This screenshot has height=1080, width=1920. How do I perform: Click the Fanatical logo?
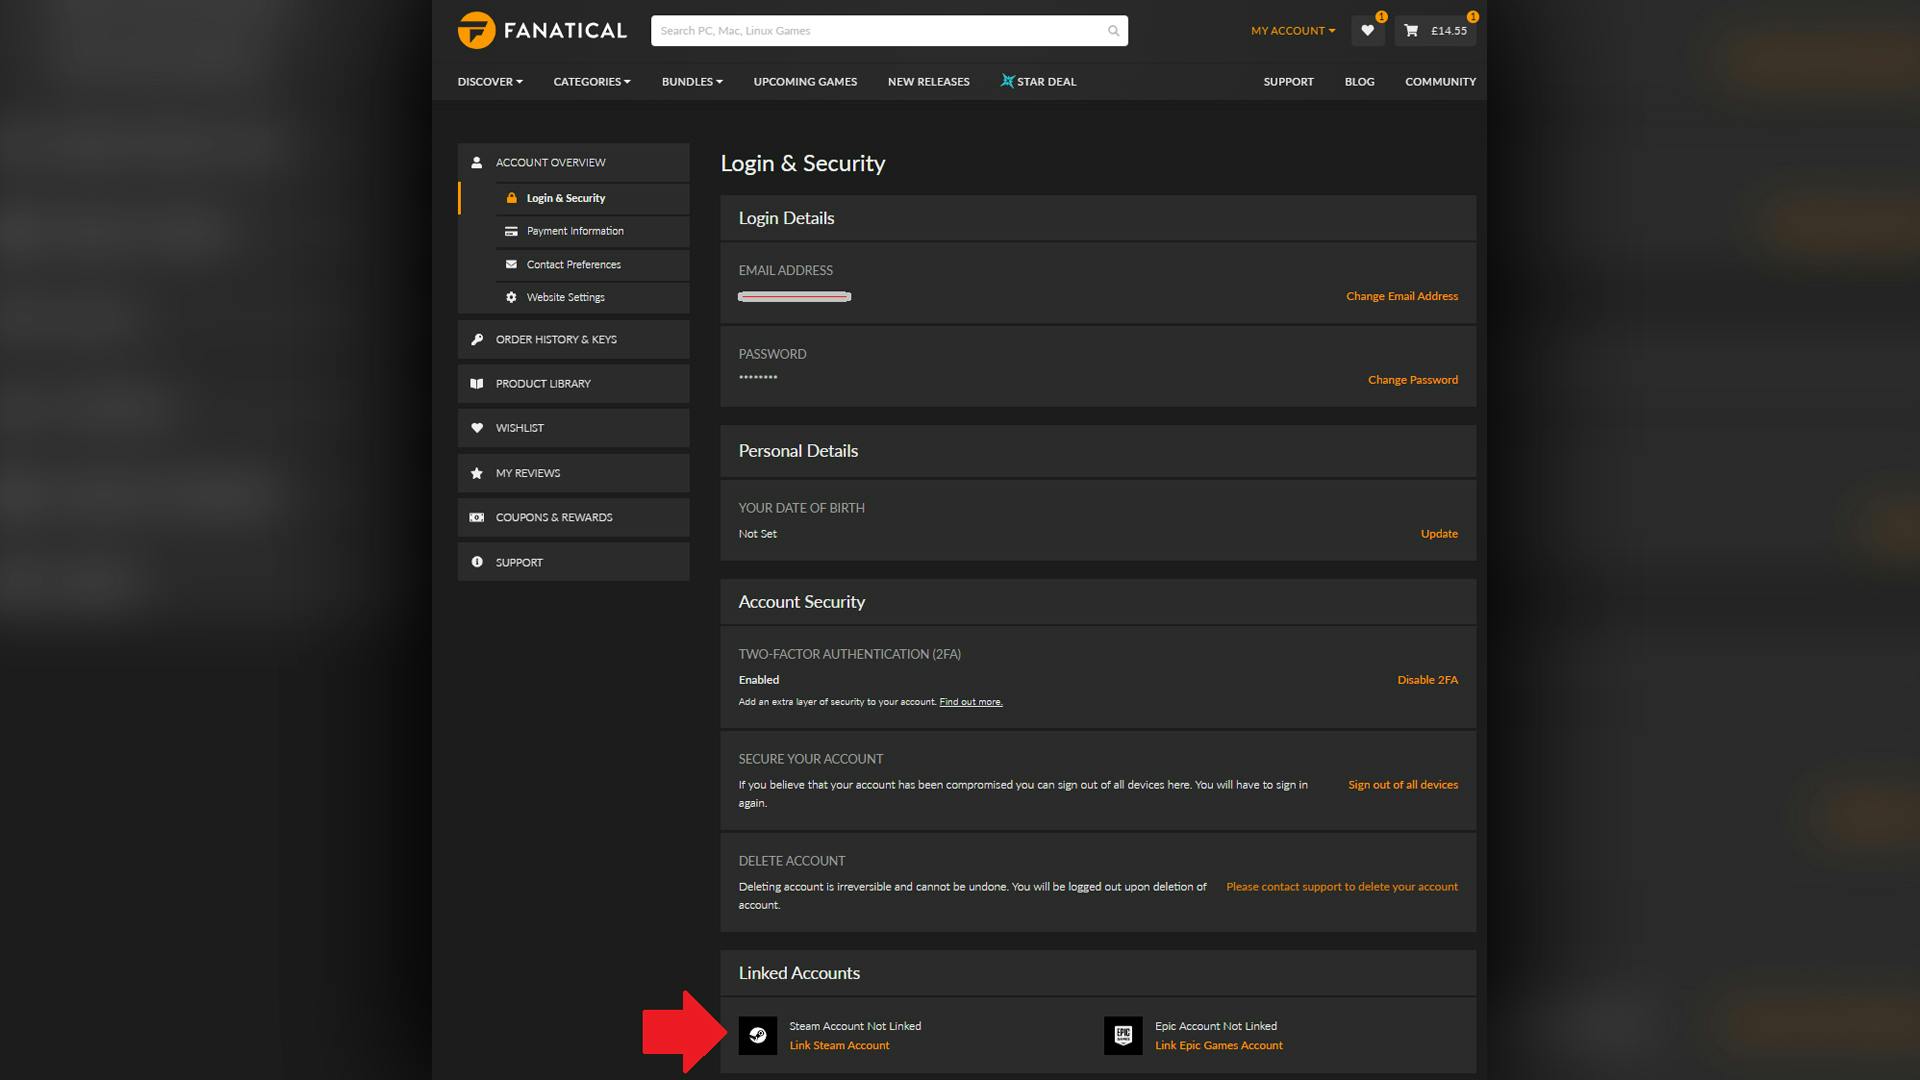(542, 30)
